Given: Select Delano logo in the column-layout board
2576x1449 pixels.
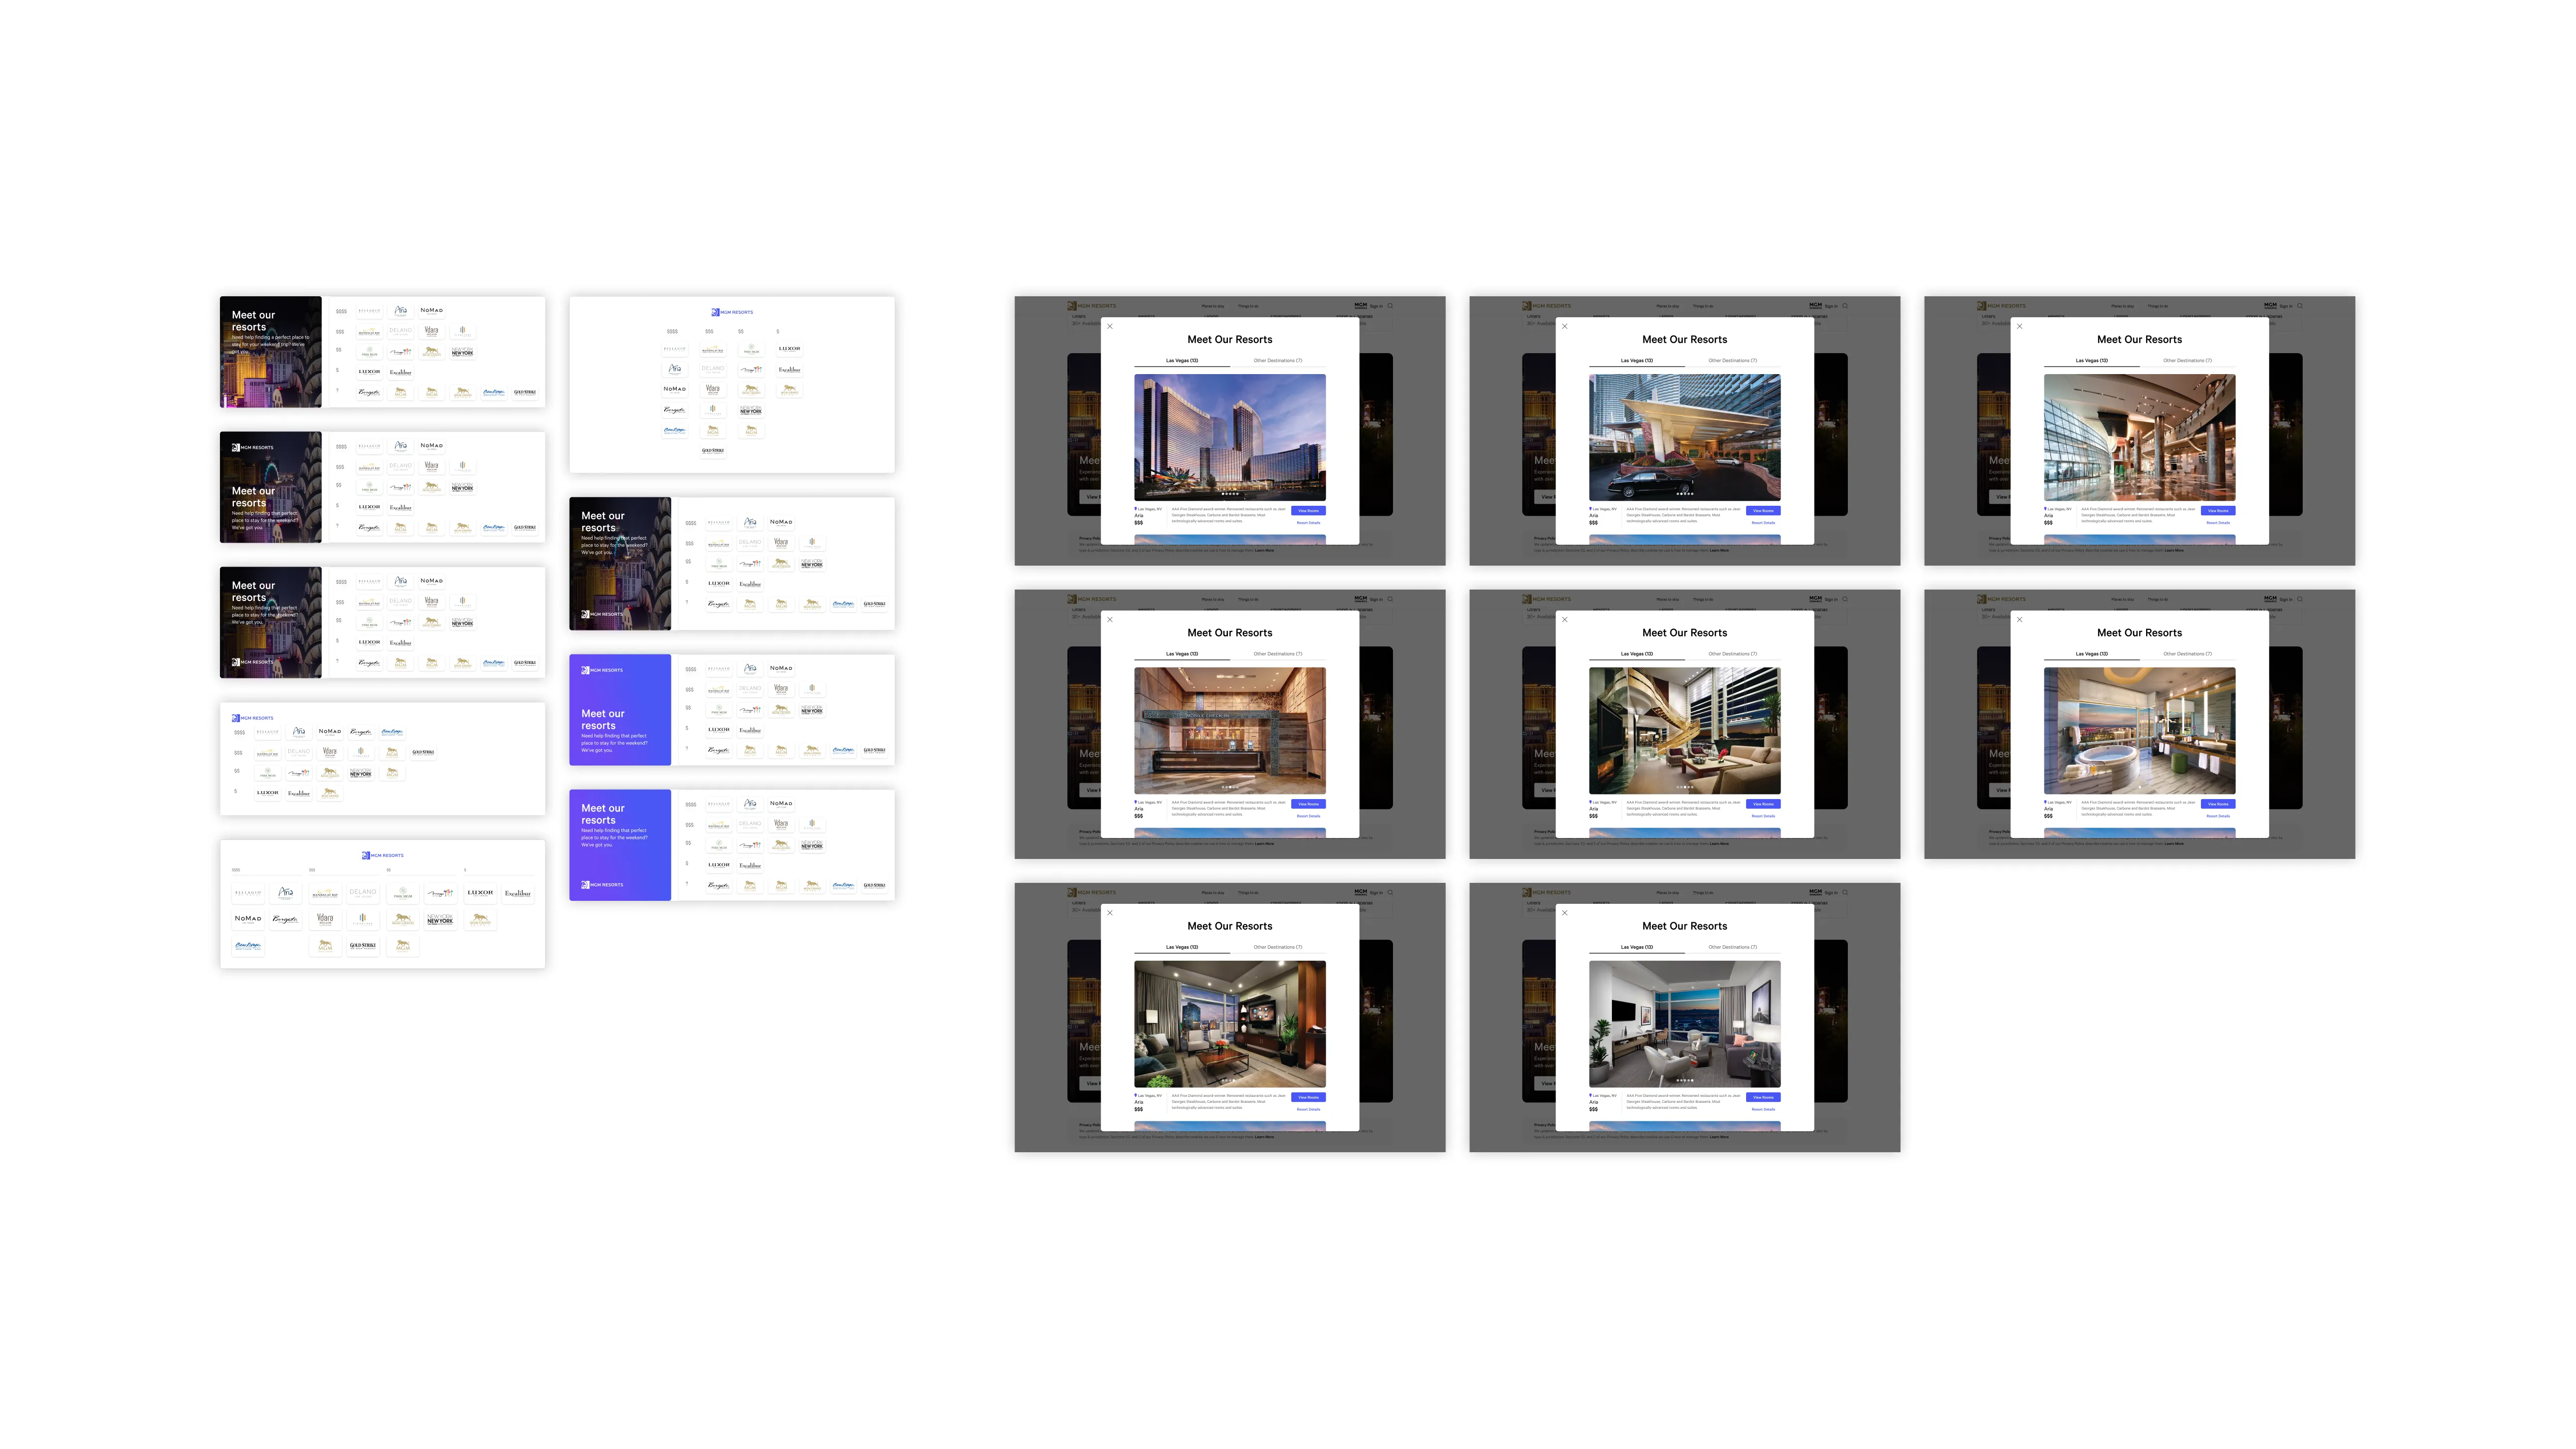Looking at the screenshot, I should pos(713,370).
